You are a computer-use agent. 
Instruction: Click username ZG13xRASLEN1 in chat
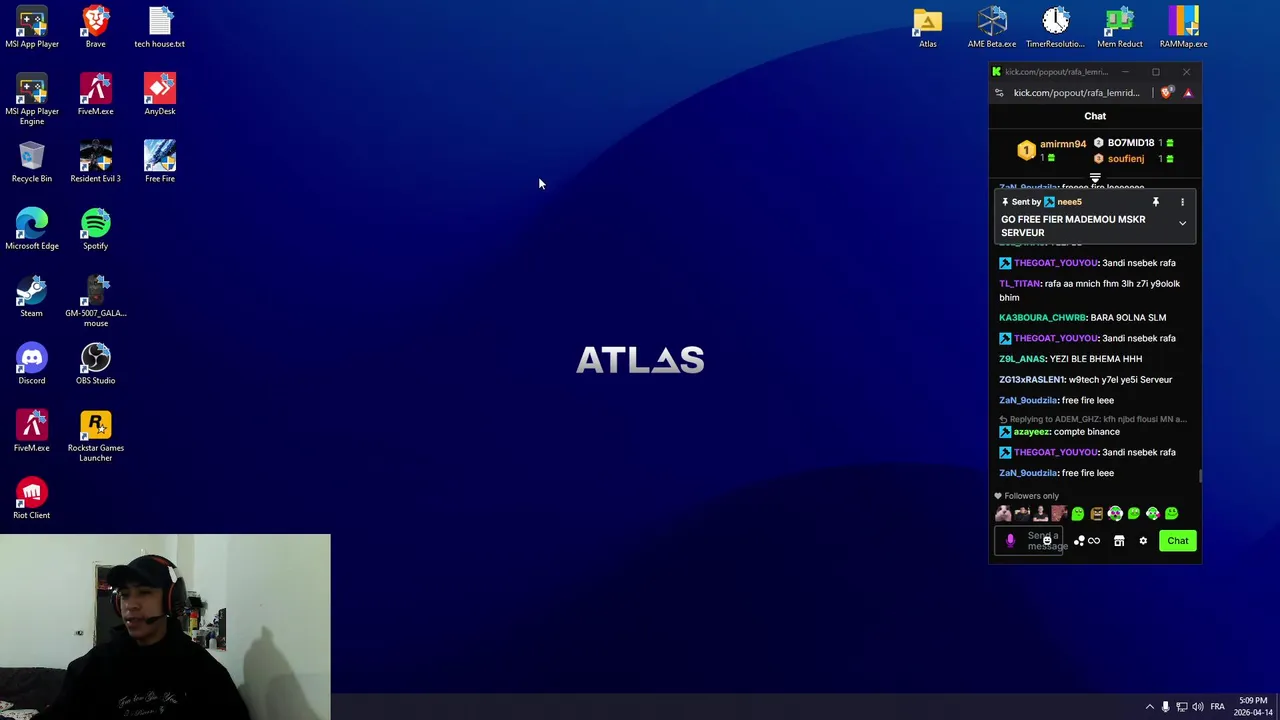1032,380
